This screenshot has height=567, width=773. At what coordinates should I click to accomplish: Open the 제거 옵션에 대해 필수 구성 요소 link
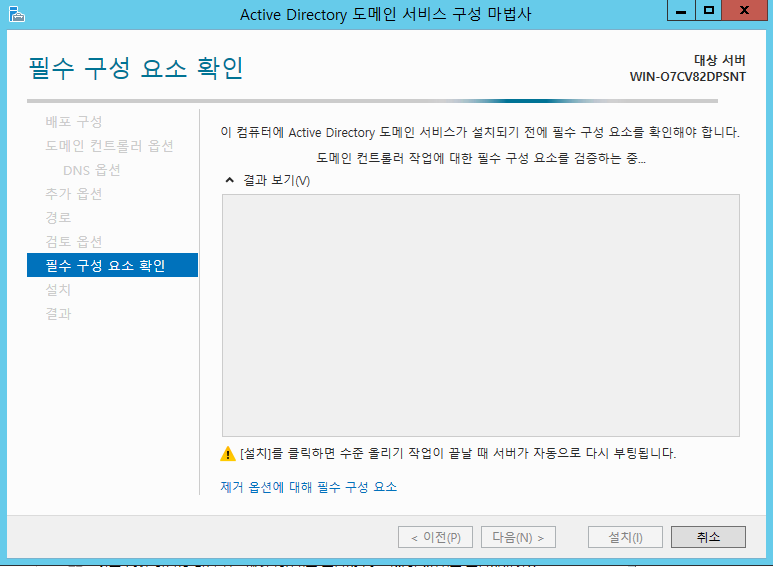coord(308,487)
